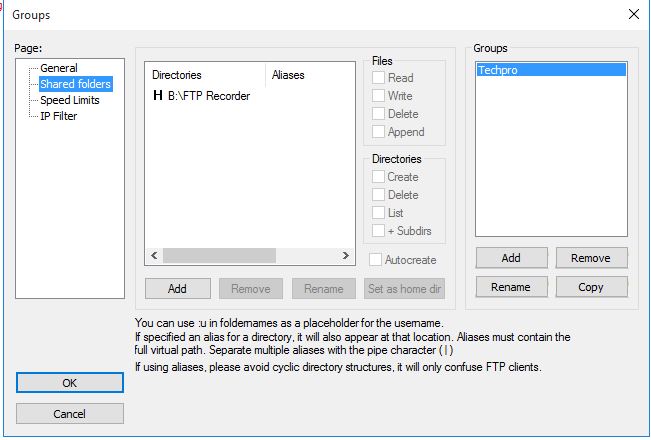Toggle Autocreate checkbox
The image size is (651, 440).
(375, 260)
